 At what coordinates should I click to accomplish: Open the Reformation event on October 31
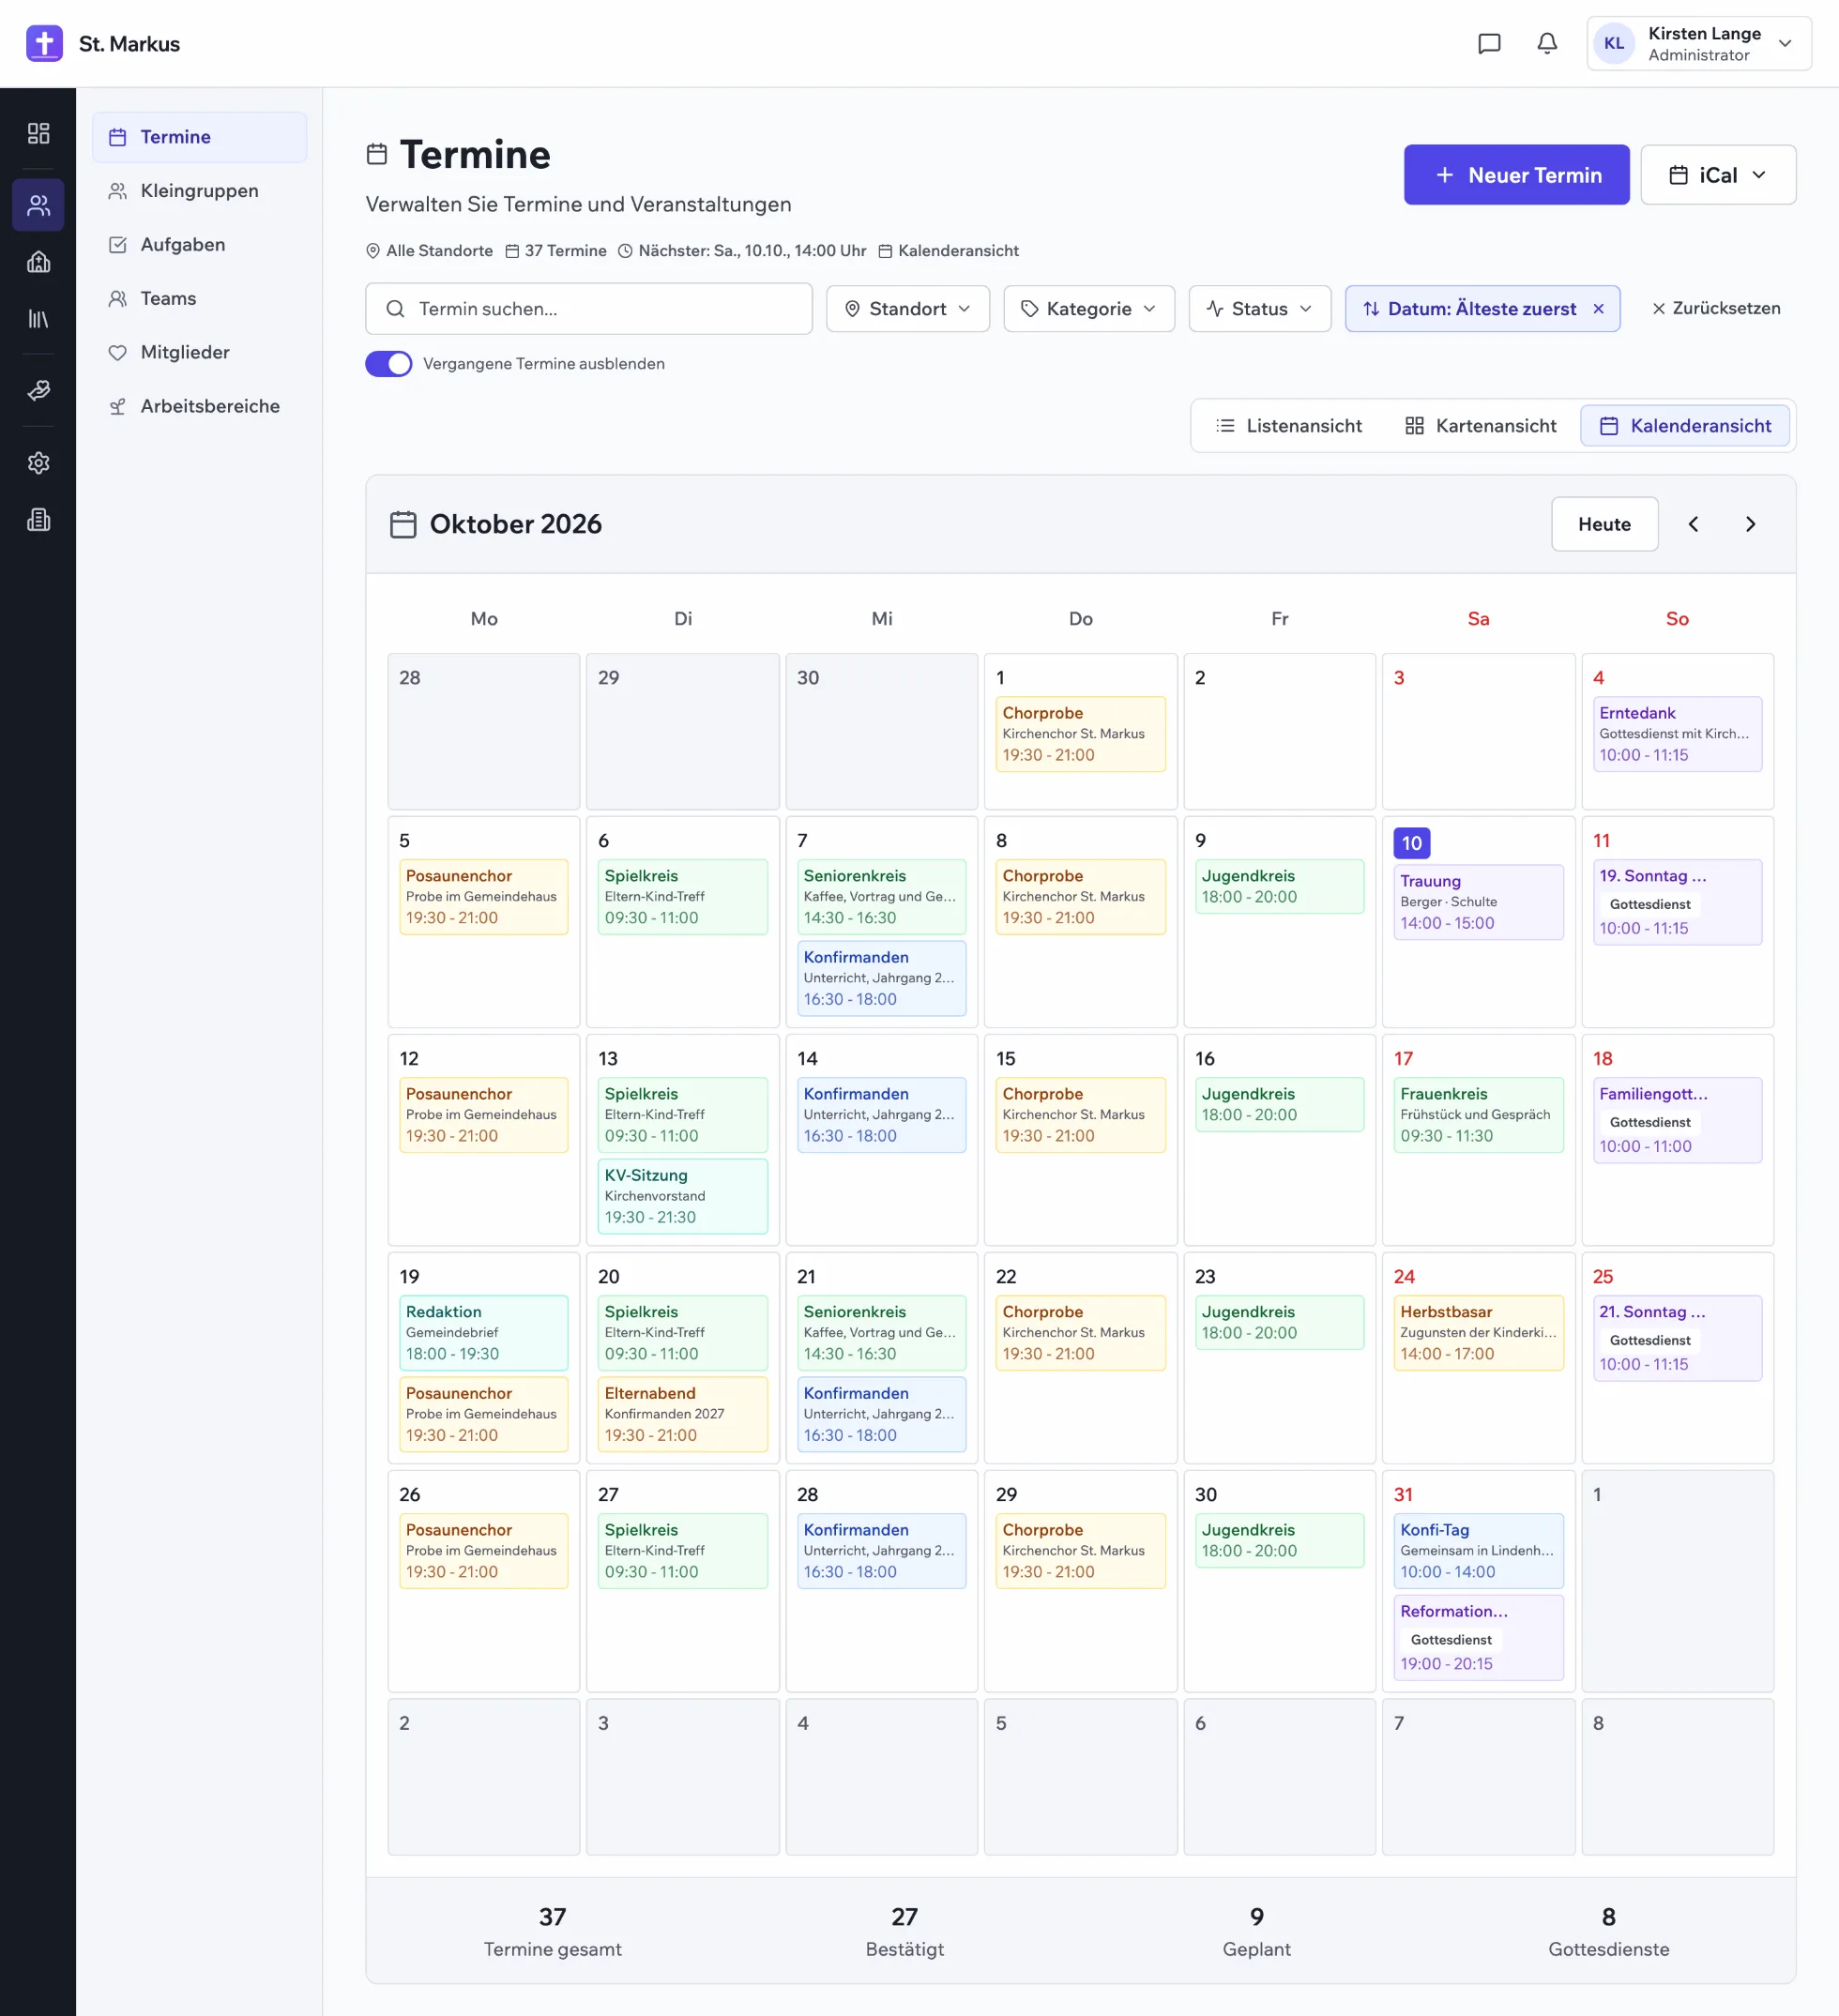(1478, 1637)
